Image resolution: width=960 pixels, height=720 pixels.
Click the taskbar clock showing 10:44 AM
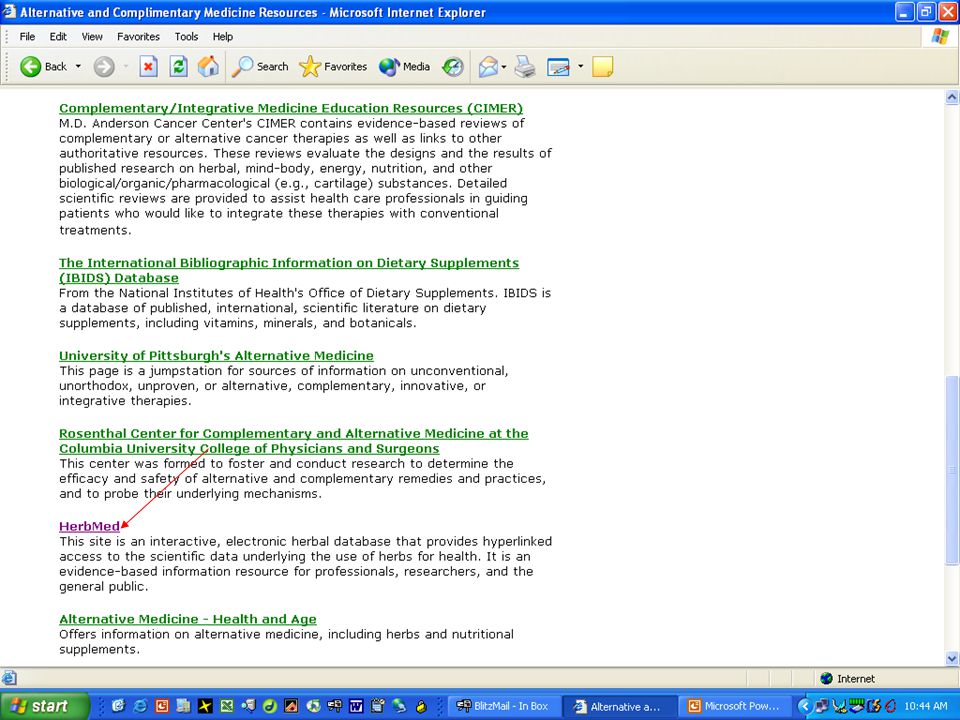point(925,706)
